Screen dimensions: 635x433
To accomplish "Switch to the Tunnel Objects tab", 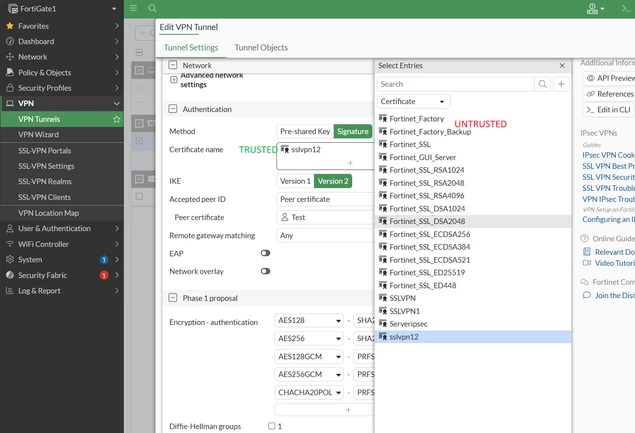I will pyautogui.click(x=261, y=47).
